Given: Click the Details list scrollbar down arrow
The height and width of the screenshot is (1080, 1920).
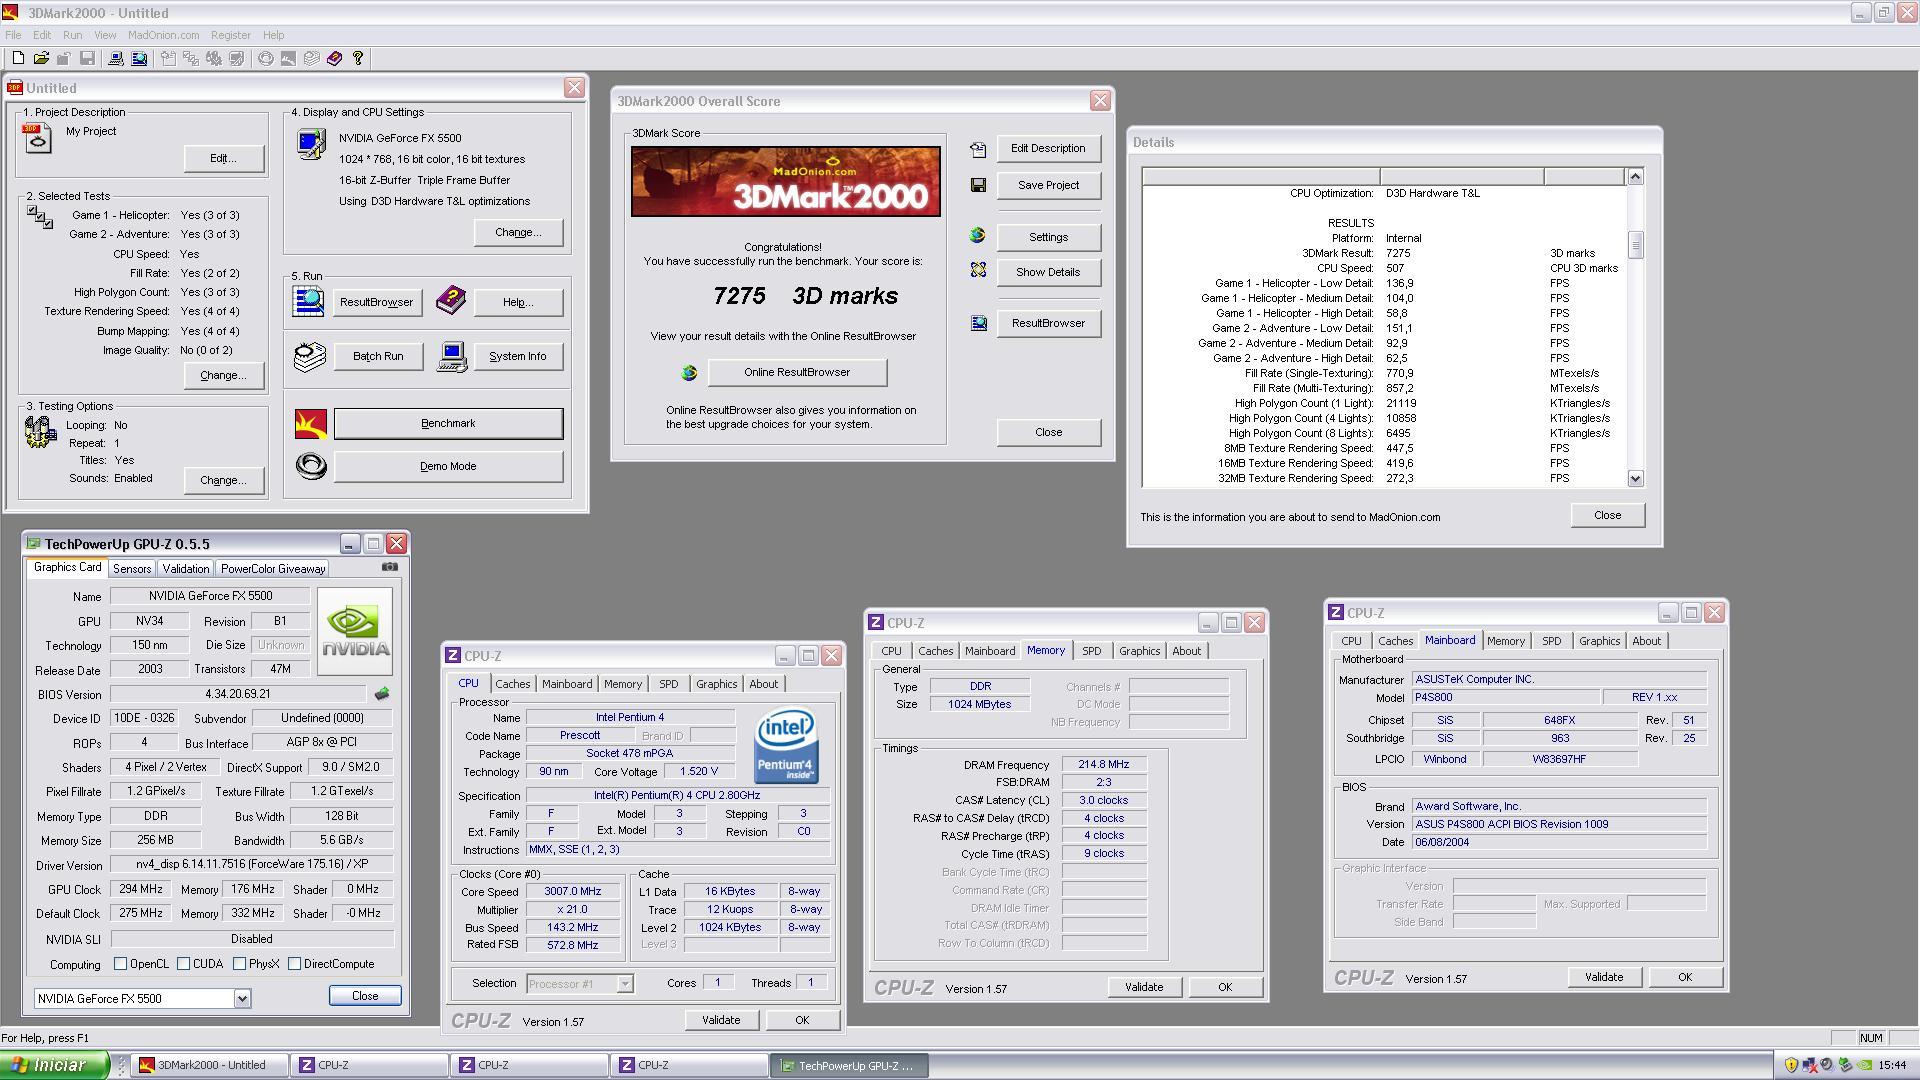Looking at the screenshot, I should (1635, 479).
